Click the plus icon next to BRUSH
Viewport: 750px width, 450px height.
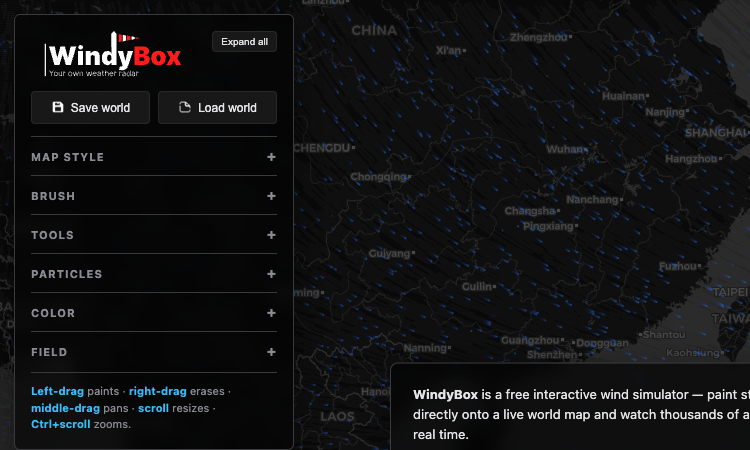(271, 196)
